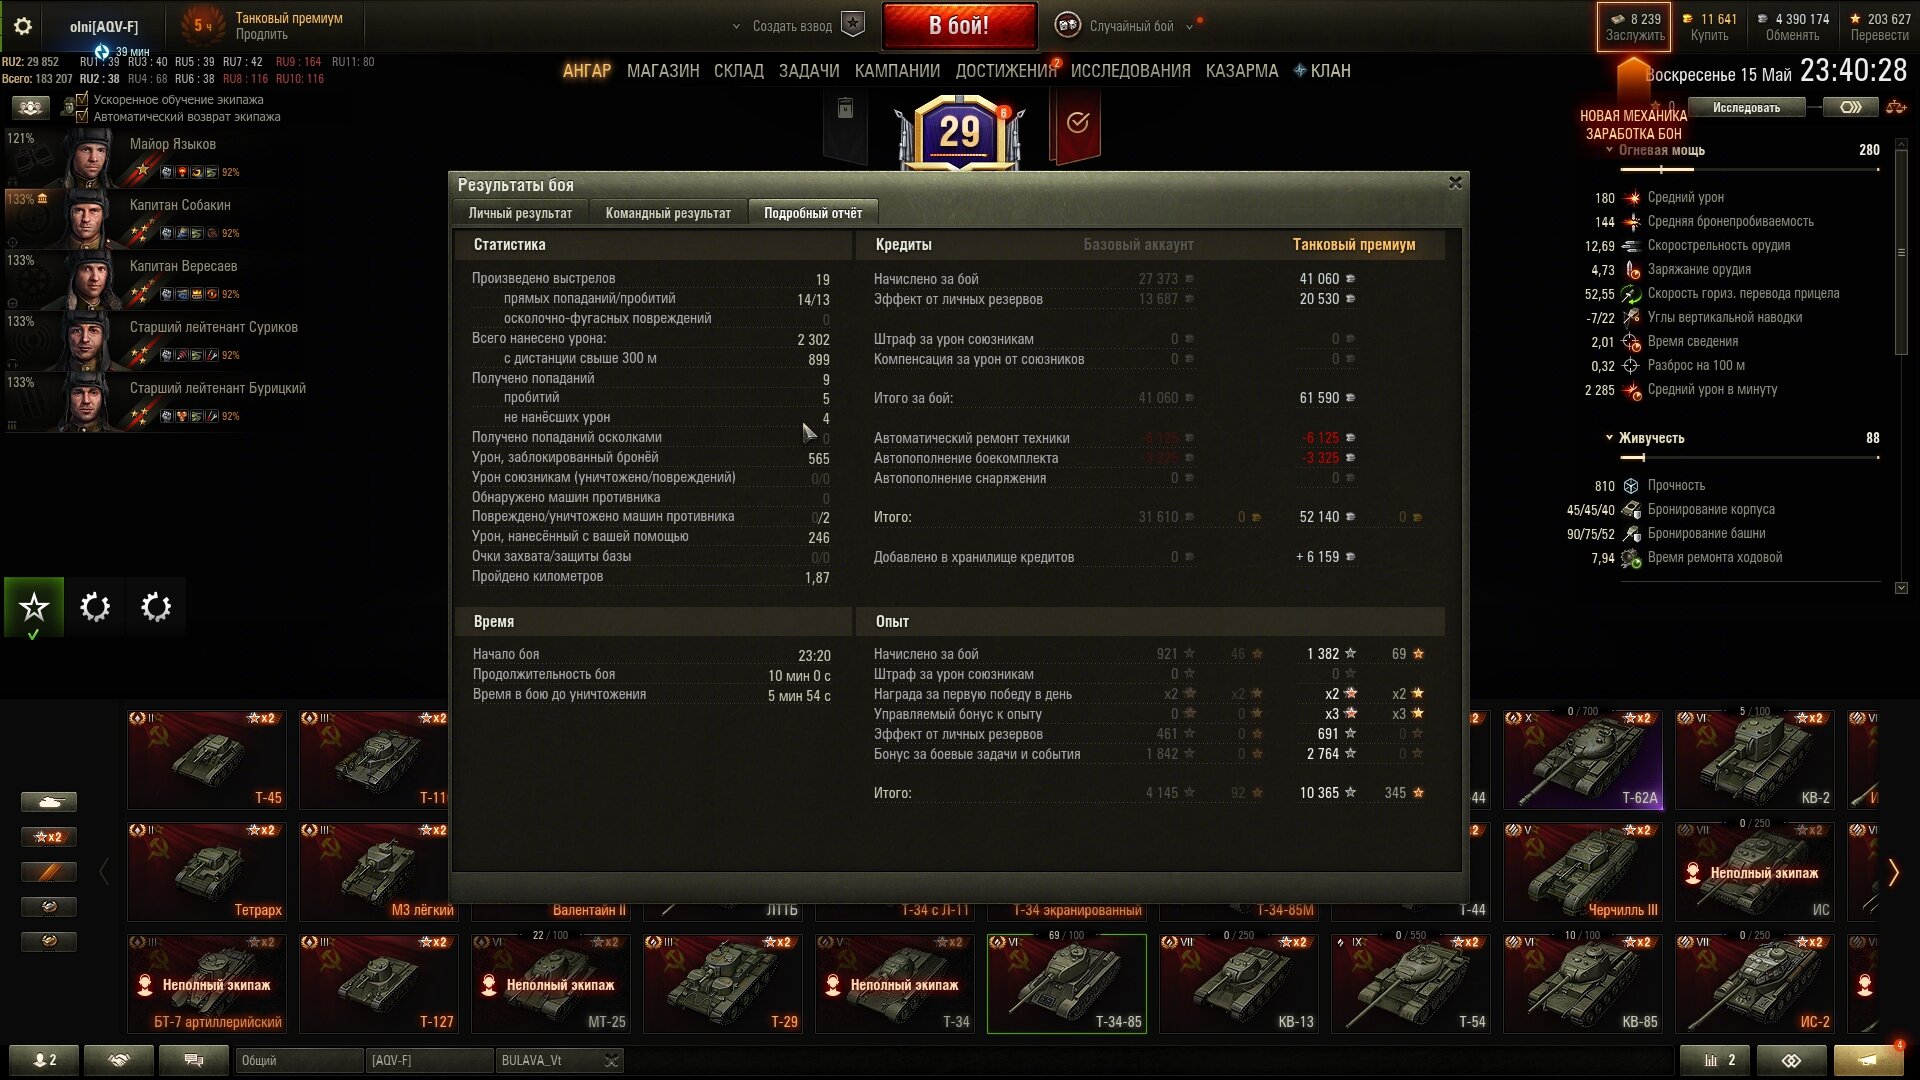Select the Подробный отчёт tab

point(813,213)
